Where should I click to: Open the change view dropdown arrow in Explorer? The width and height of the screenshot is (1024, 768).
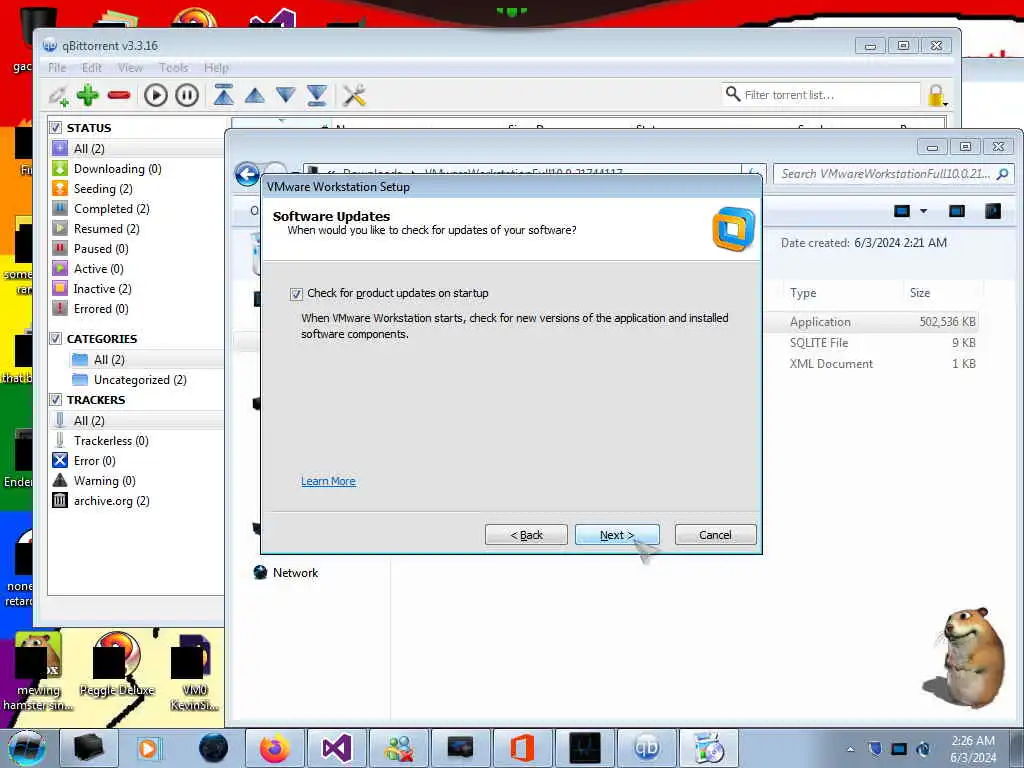tap(923, 211)
